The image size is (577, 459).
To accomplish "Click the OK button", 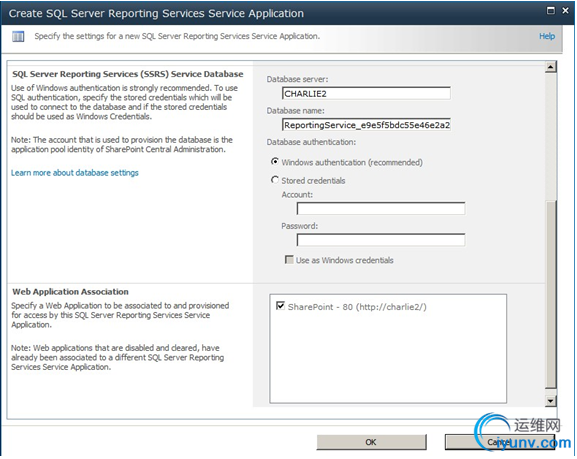I will [x=371, y=442].
